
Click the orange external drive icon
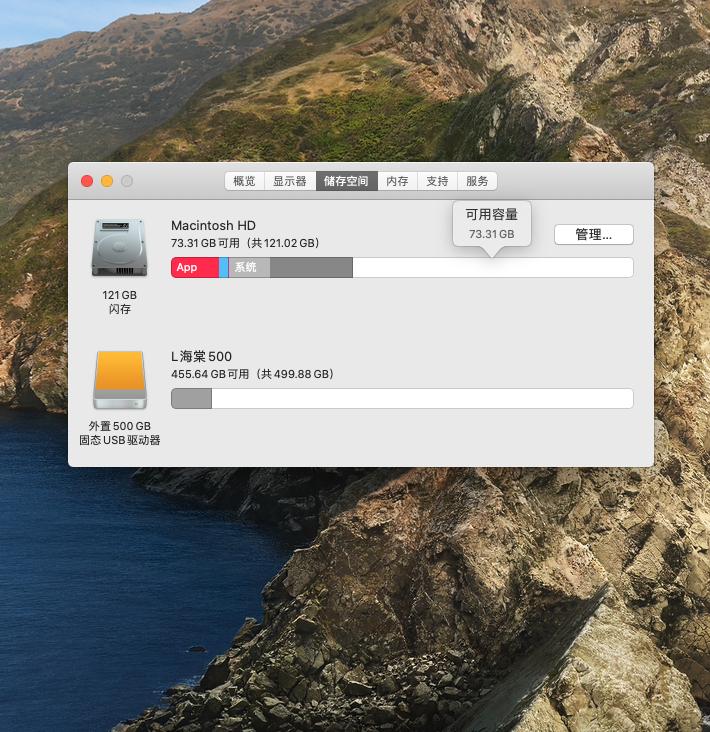pyautogui.click(x=120, y=380)
